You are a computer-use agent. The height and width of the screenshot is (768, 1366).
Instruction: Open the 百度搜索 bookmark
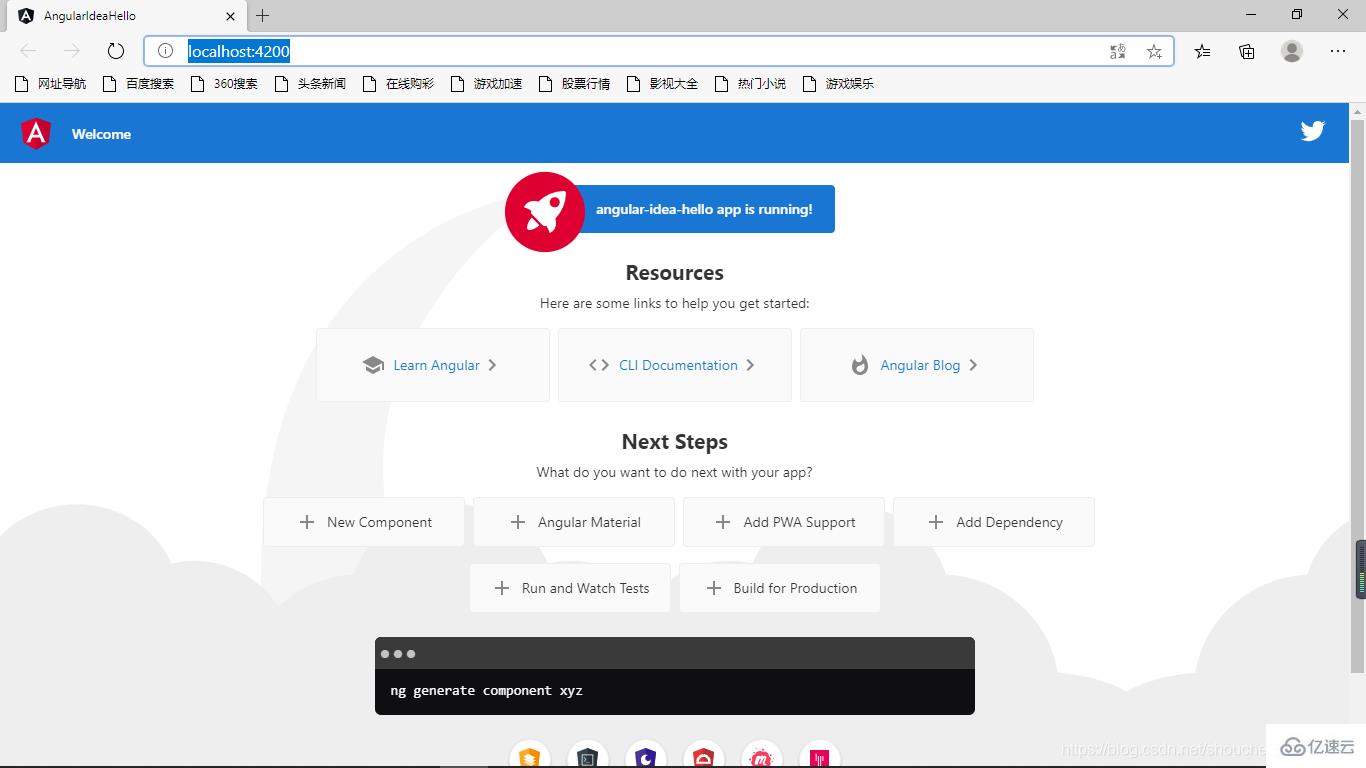(x=139, y=84)
